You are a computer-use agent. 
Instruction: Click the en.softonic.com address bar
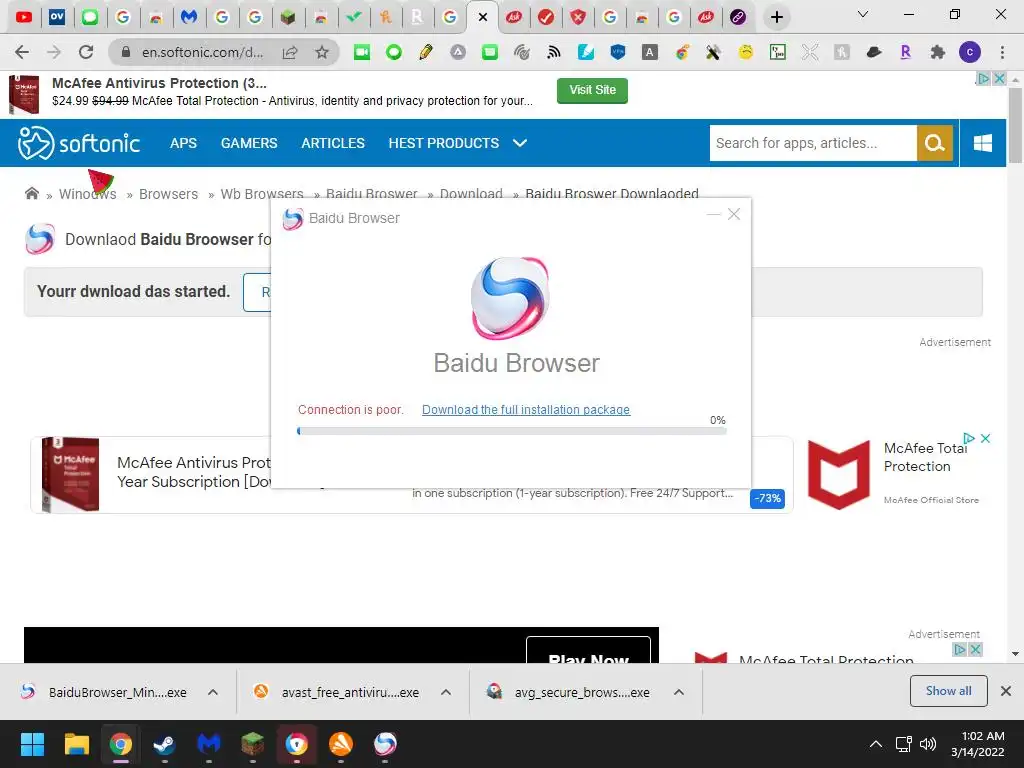tap(202, 52)
